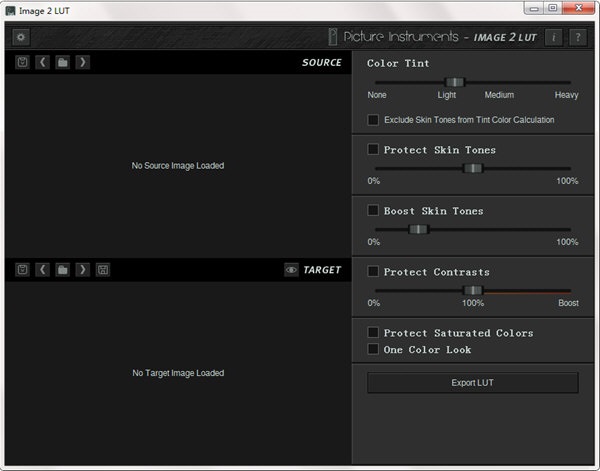Paste target image from clipboard icon

coord(23,270)
